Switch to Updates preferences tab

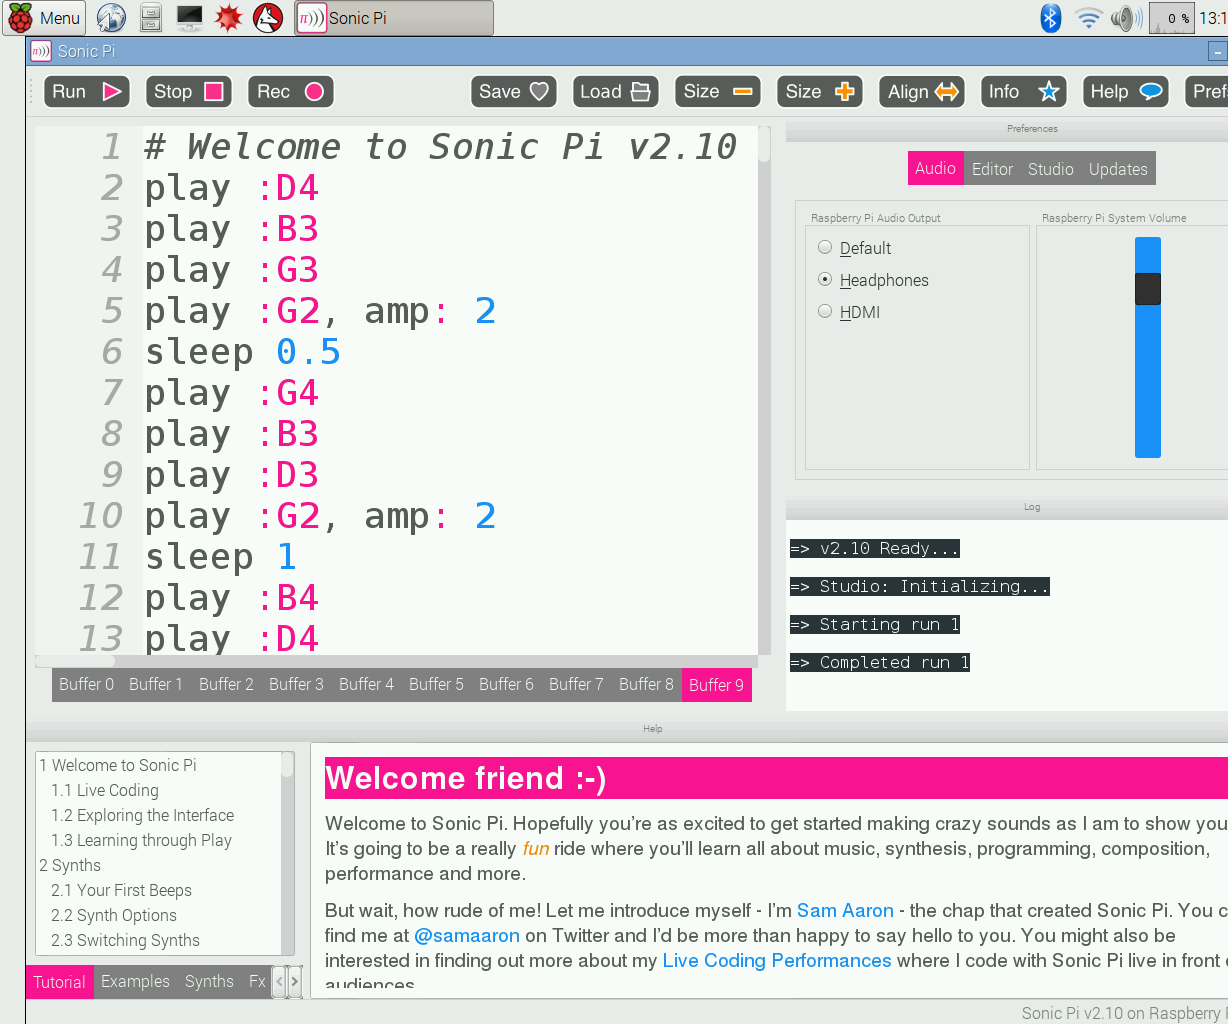point(1118,169)
